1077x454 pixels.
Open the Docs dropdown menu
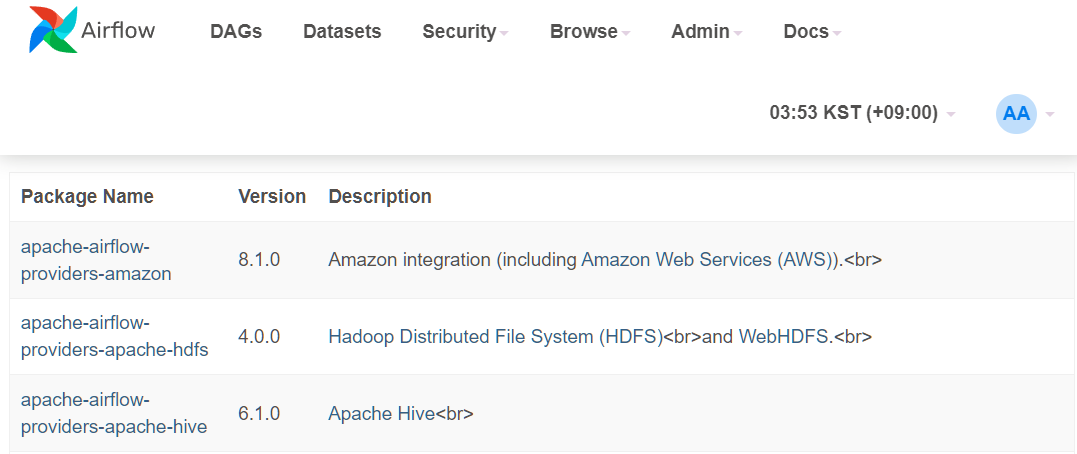(813, 32)
